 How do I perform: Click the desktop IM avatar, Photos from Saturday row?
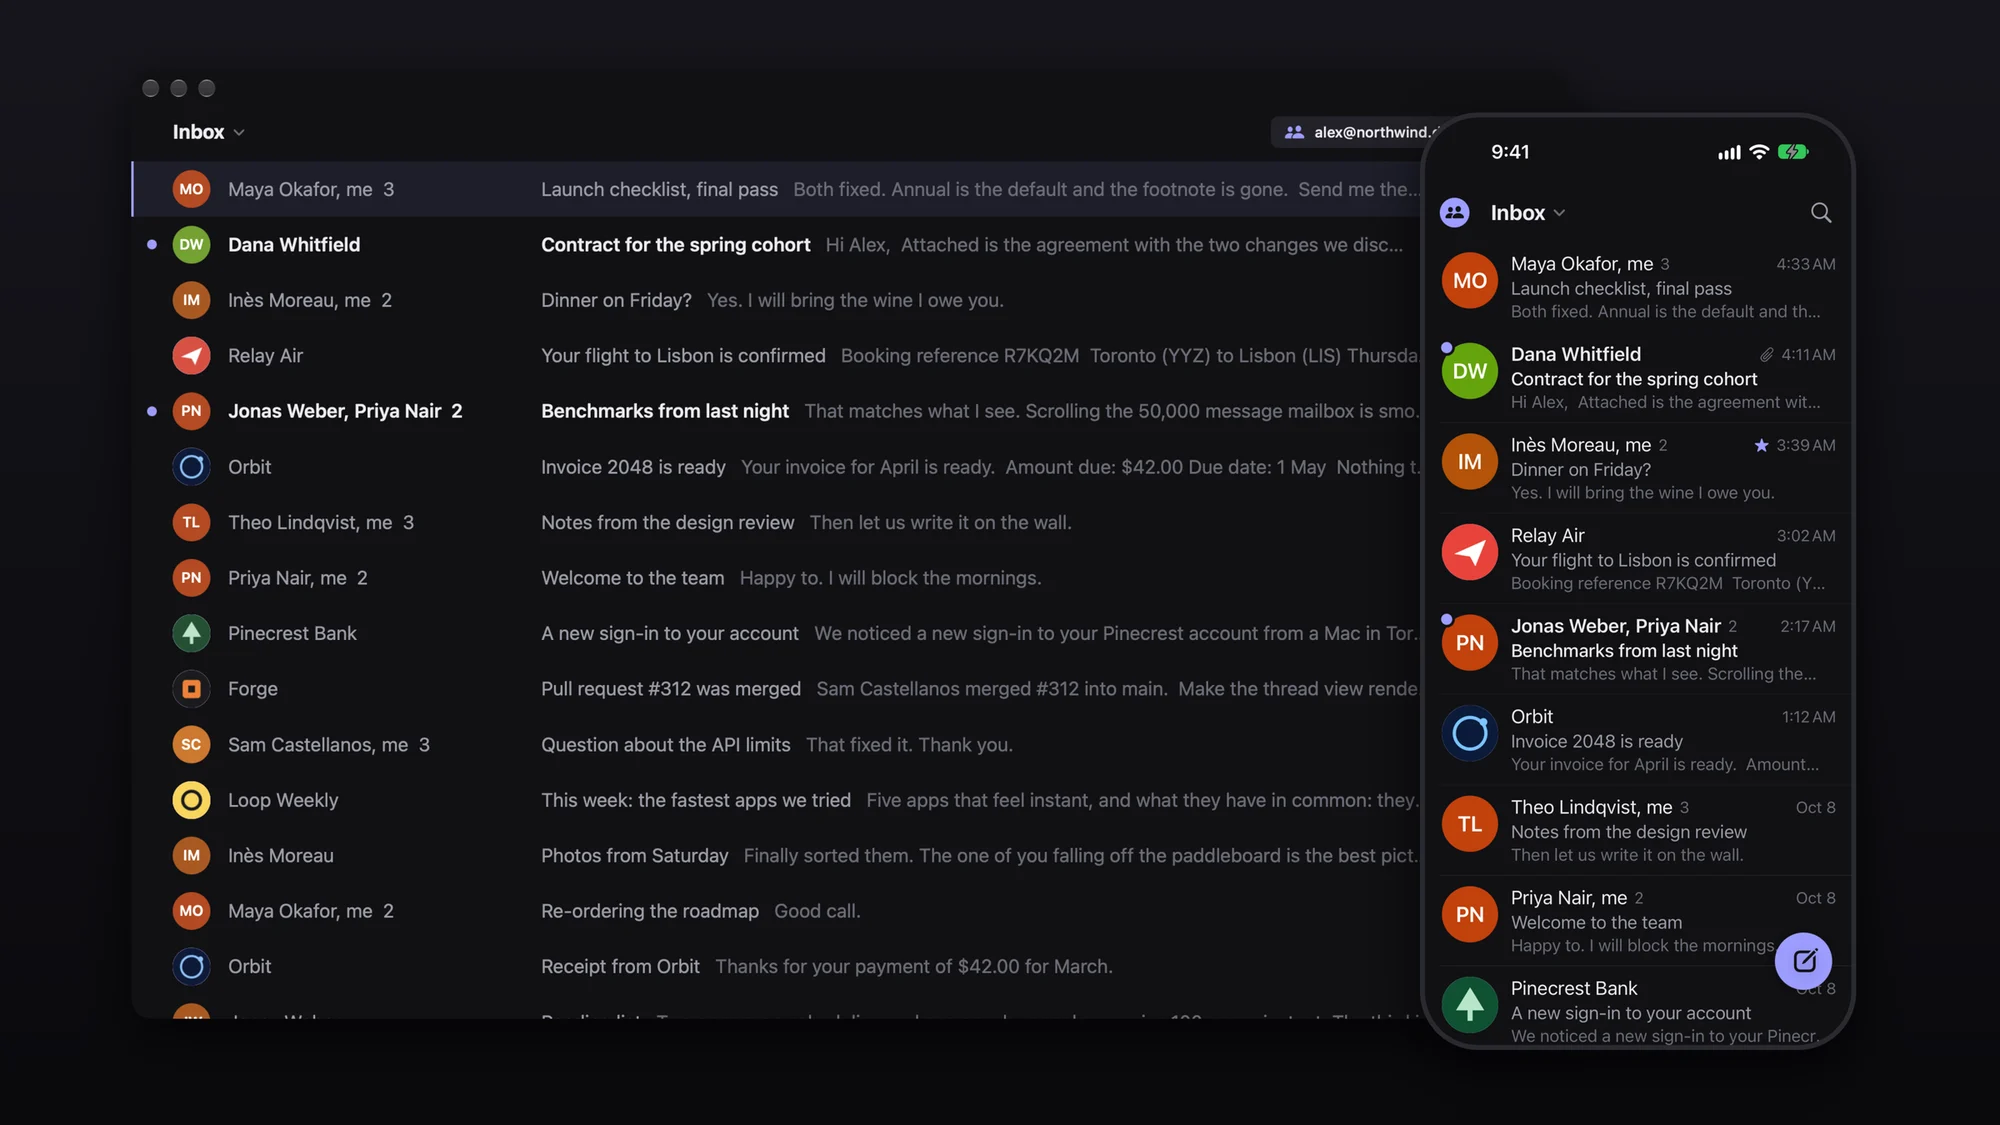[x=191, y=856]
